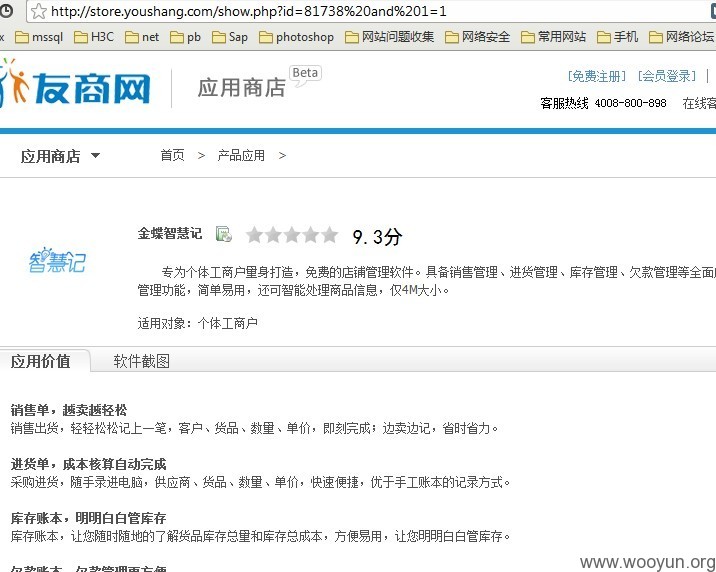Open the 常用网站 bookmark folder
The height and width of the screenshot is (572, 716).
(553, 37)
